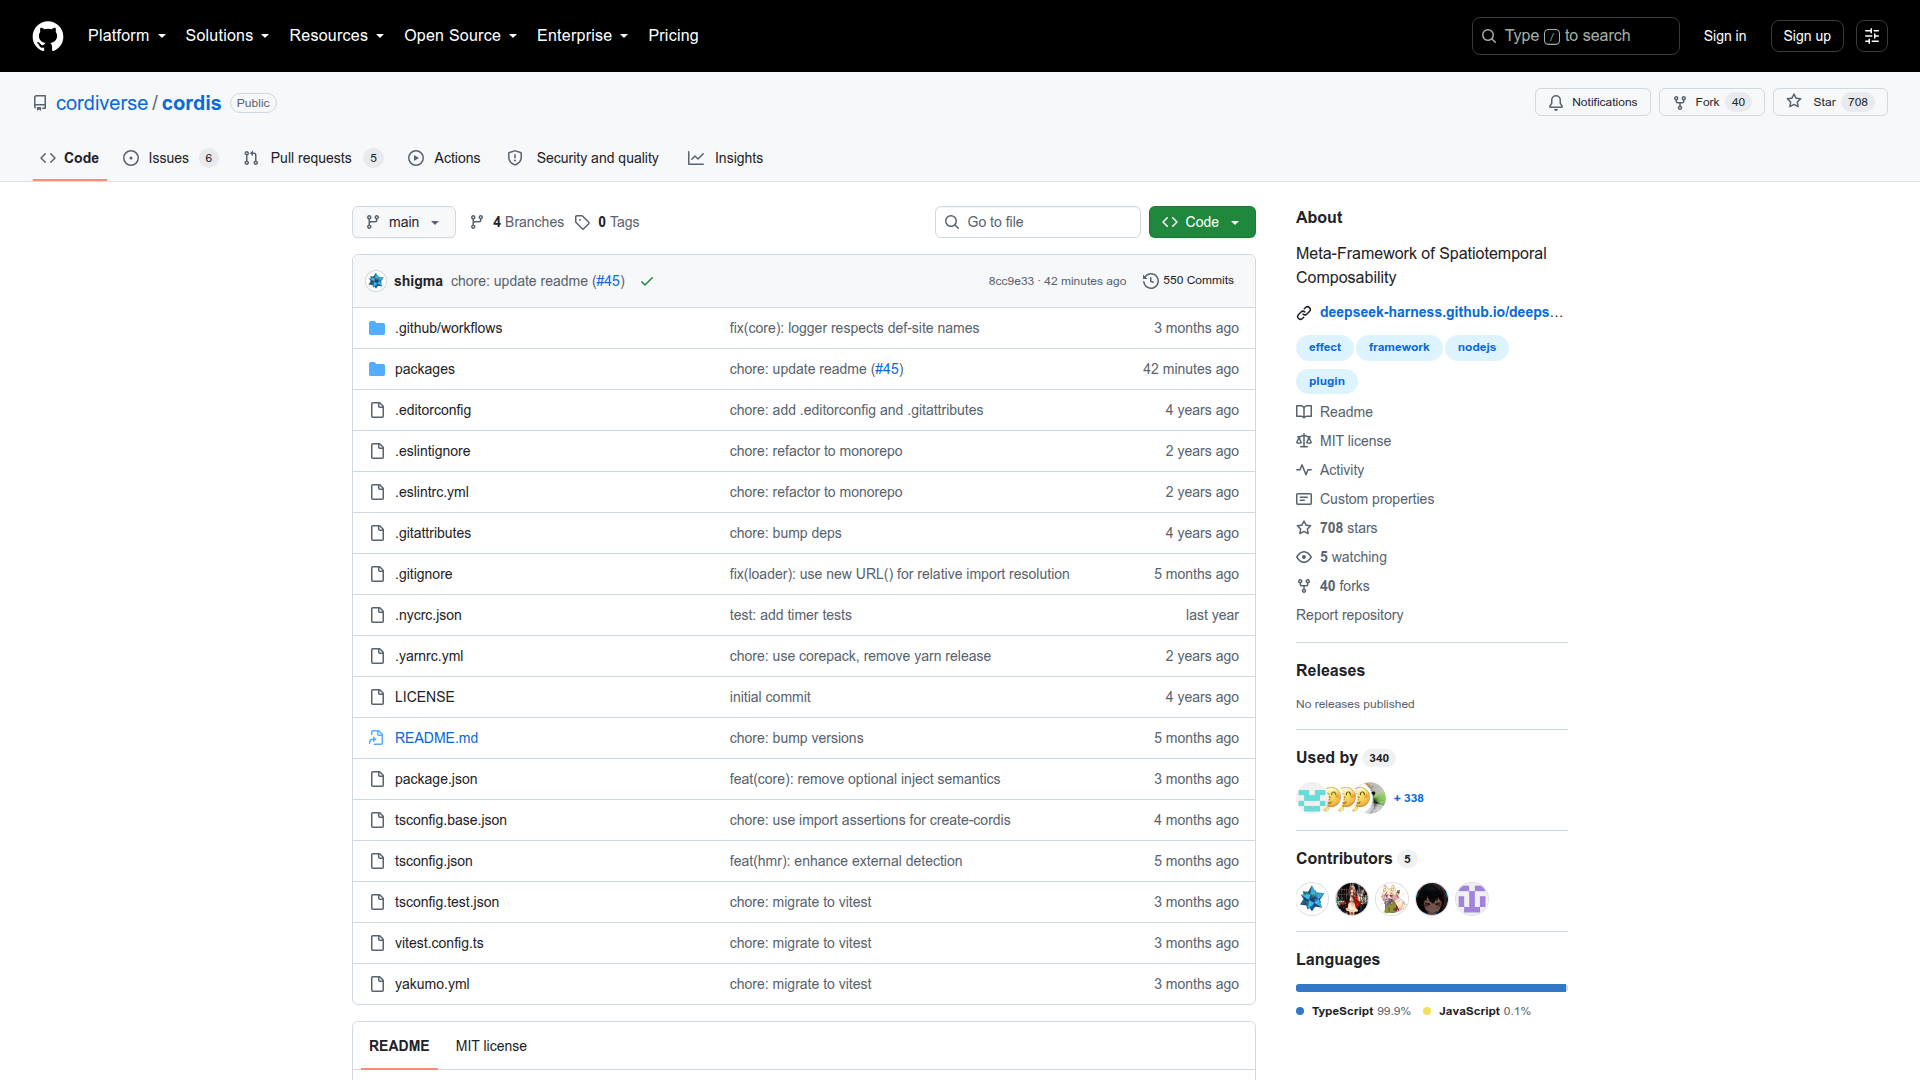Open the Issues tab

[169, 158]
